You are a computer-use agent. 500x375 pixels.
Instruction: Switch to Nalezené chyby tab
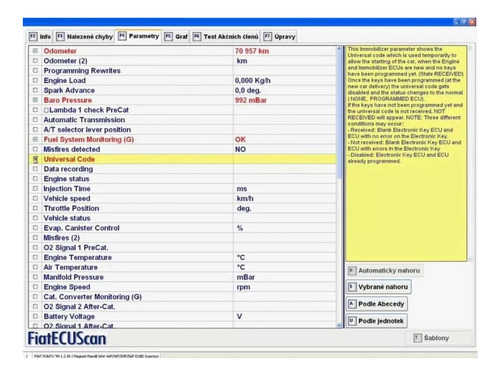click(x=85, y=37)
